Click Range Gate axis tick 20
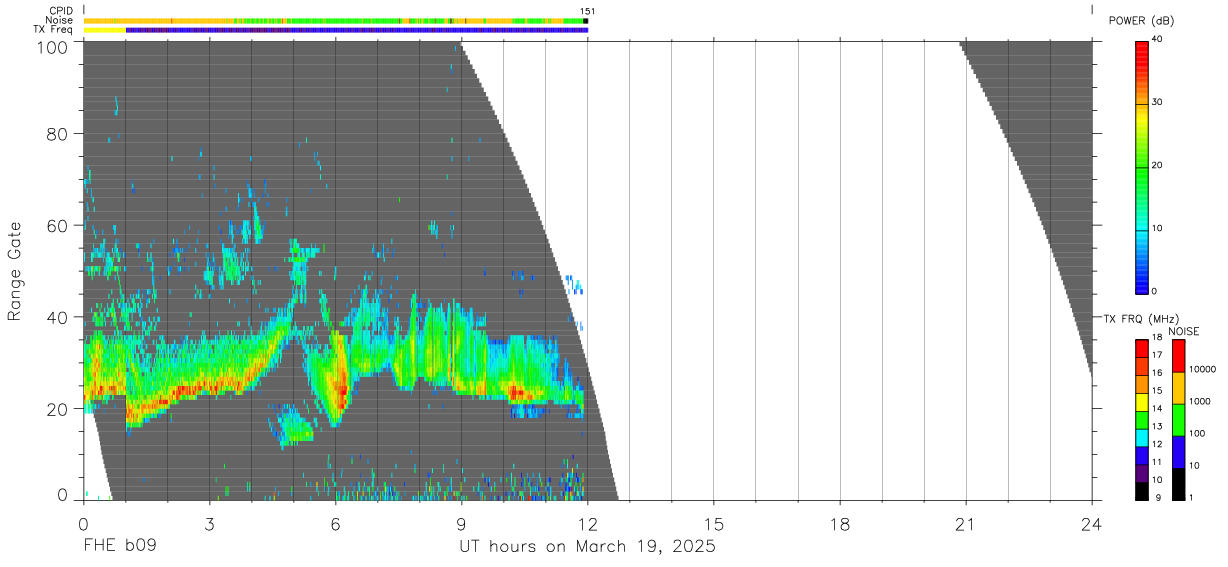Screen dimensions: 1228x567 pos(57,409)
